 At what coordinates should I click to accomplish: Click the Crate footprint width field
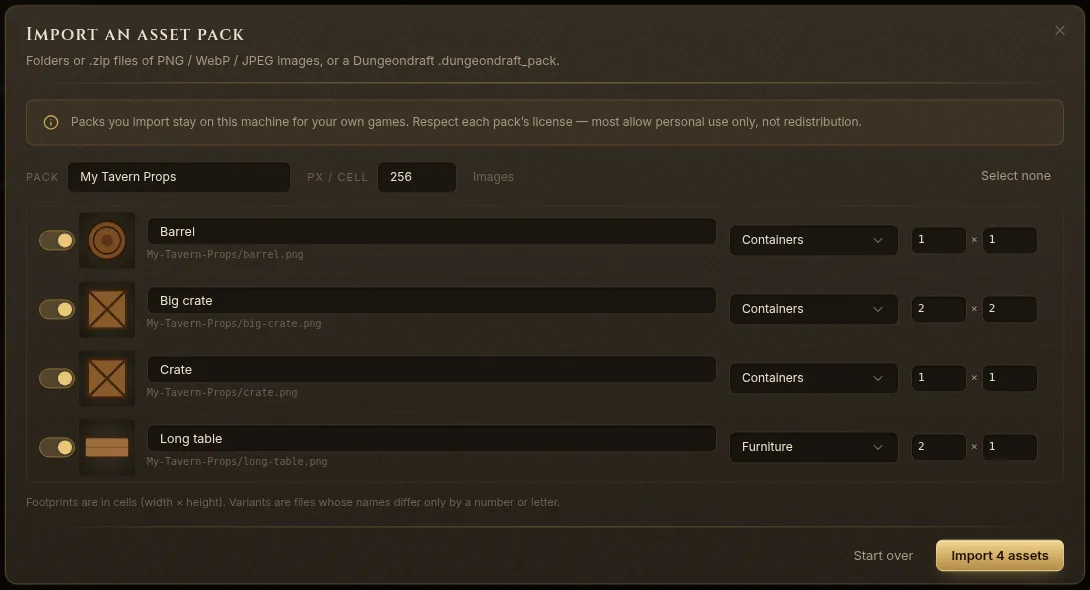pos(938,377)
